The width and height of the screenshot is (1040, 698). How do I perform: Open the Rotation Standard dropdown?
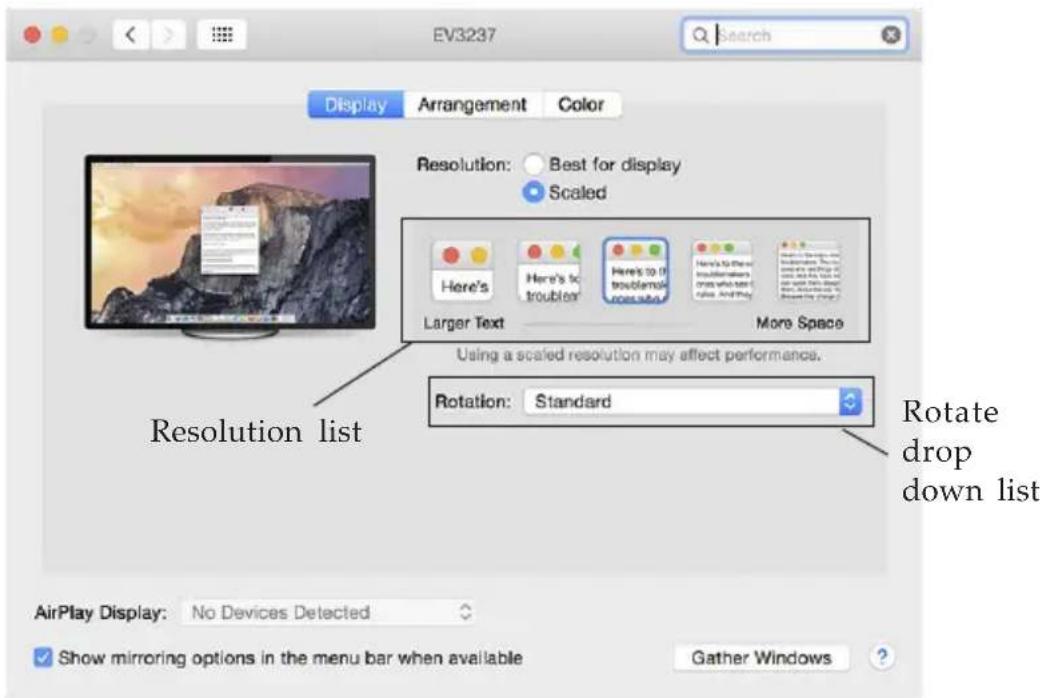[x=692, y=401]
